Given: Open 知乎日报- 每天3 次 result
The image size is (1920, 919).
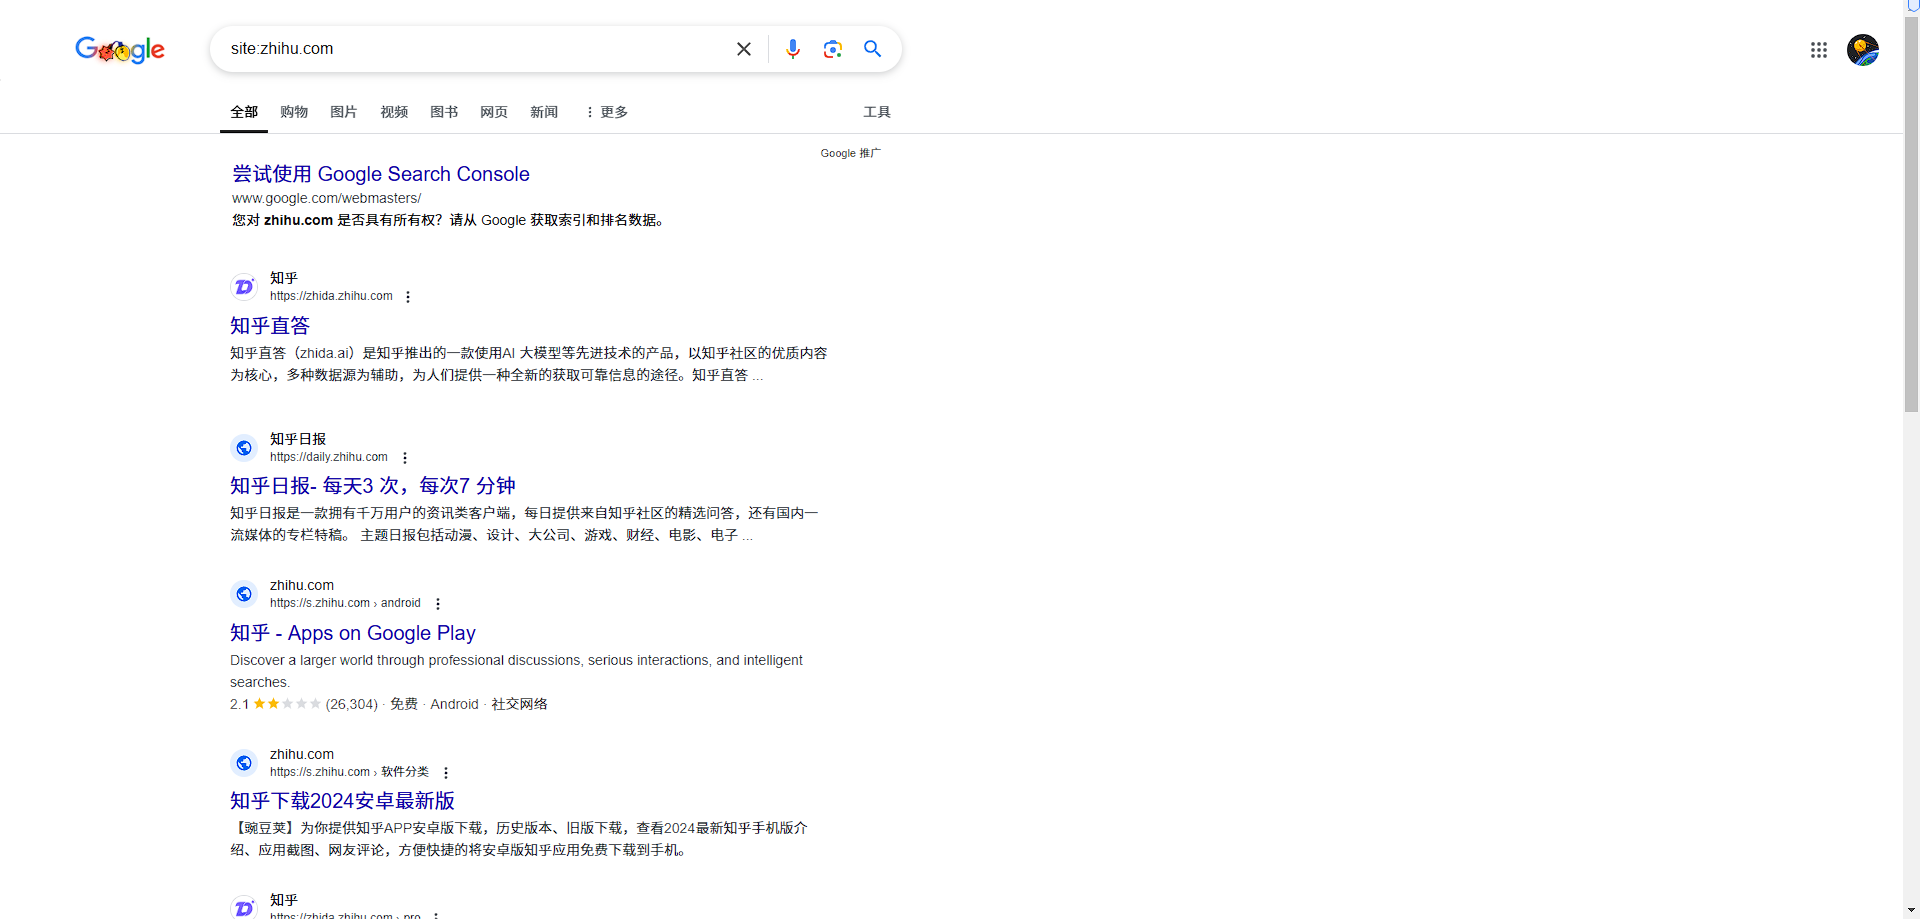Looking at the screenshot, I should coord(373,486).
